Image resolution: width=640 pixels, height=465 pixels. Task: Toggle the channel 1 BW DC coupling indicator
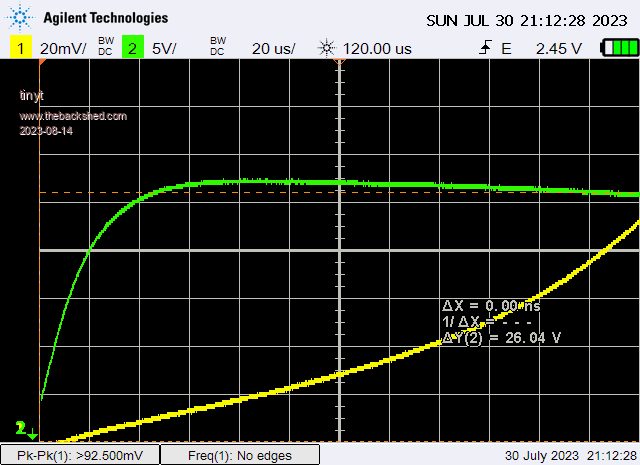[x=105, y=47]
